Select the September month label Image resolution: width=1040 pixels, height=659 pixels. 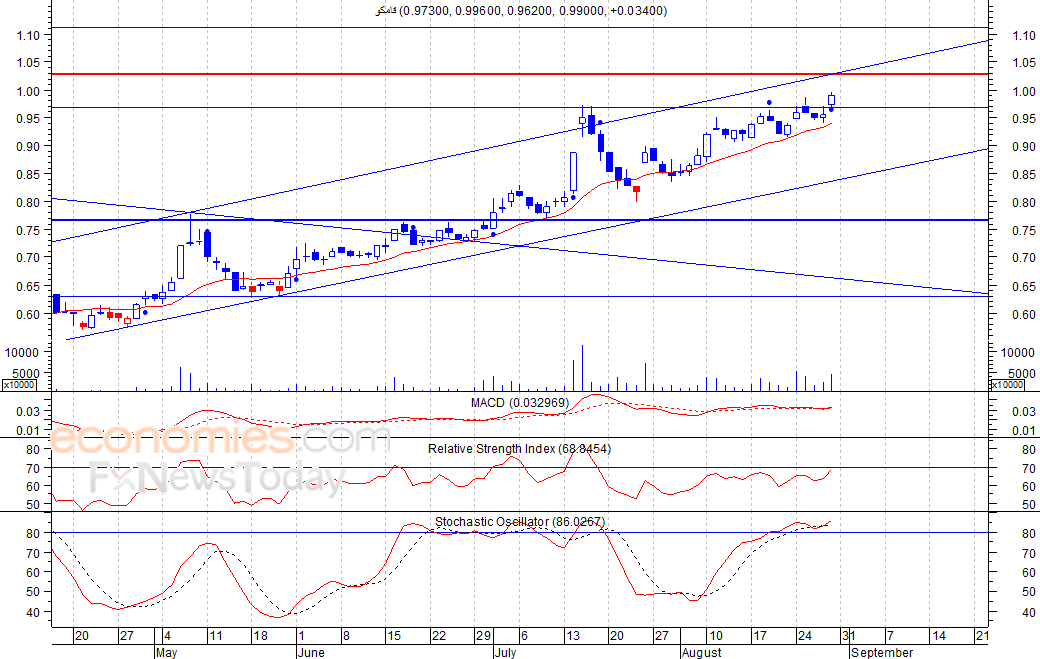coord(881,652)
